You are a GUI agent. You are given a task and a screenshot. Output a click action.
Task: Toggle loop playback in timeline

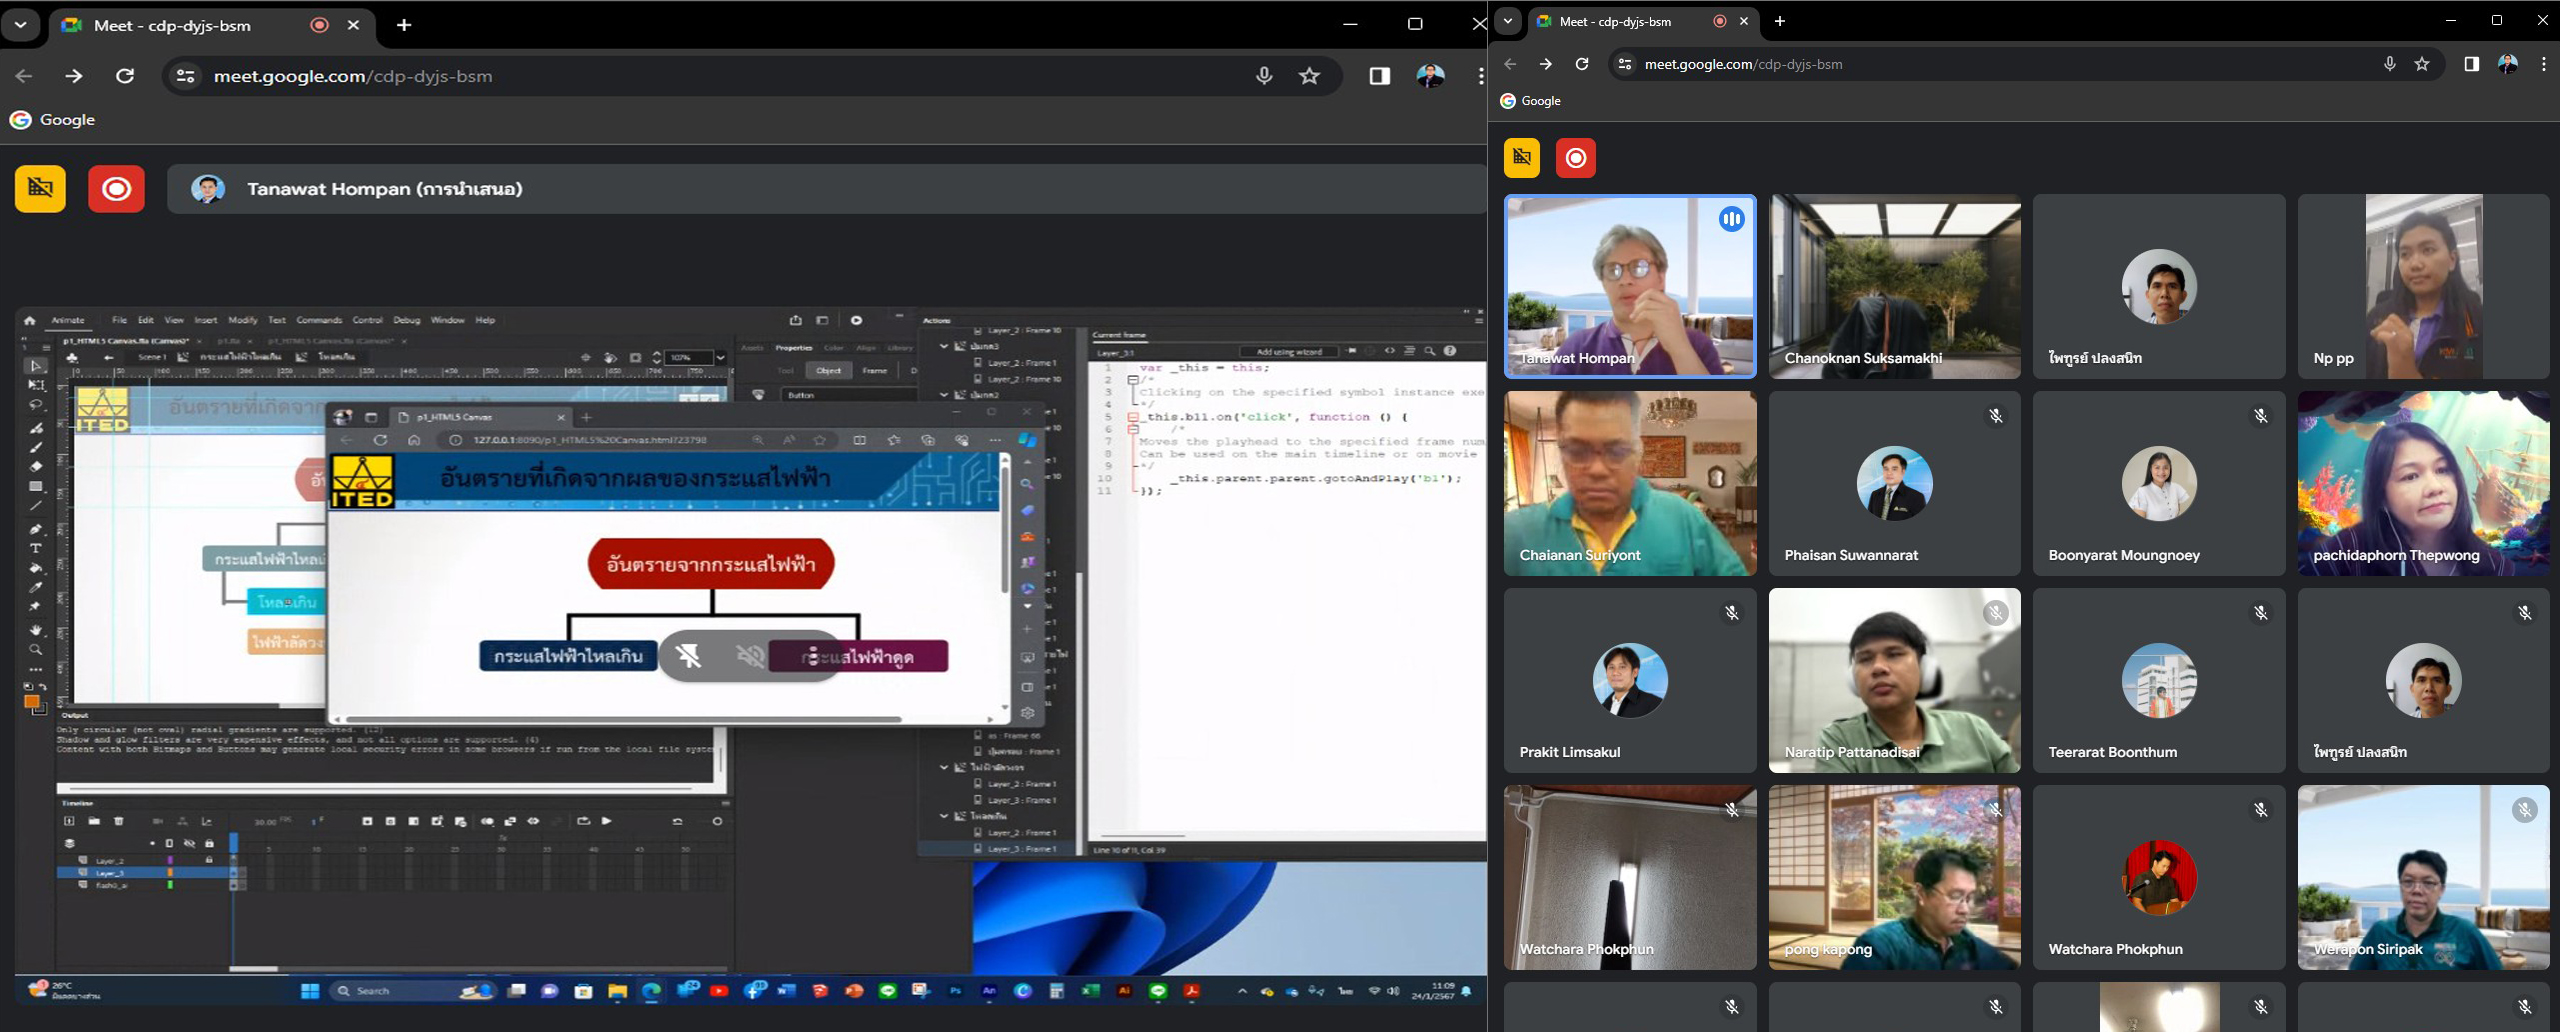tap(584, 821)
